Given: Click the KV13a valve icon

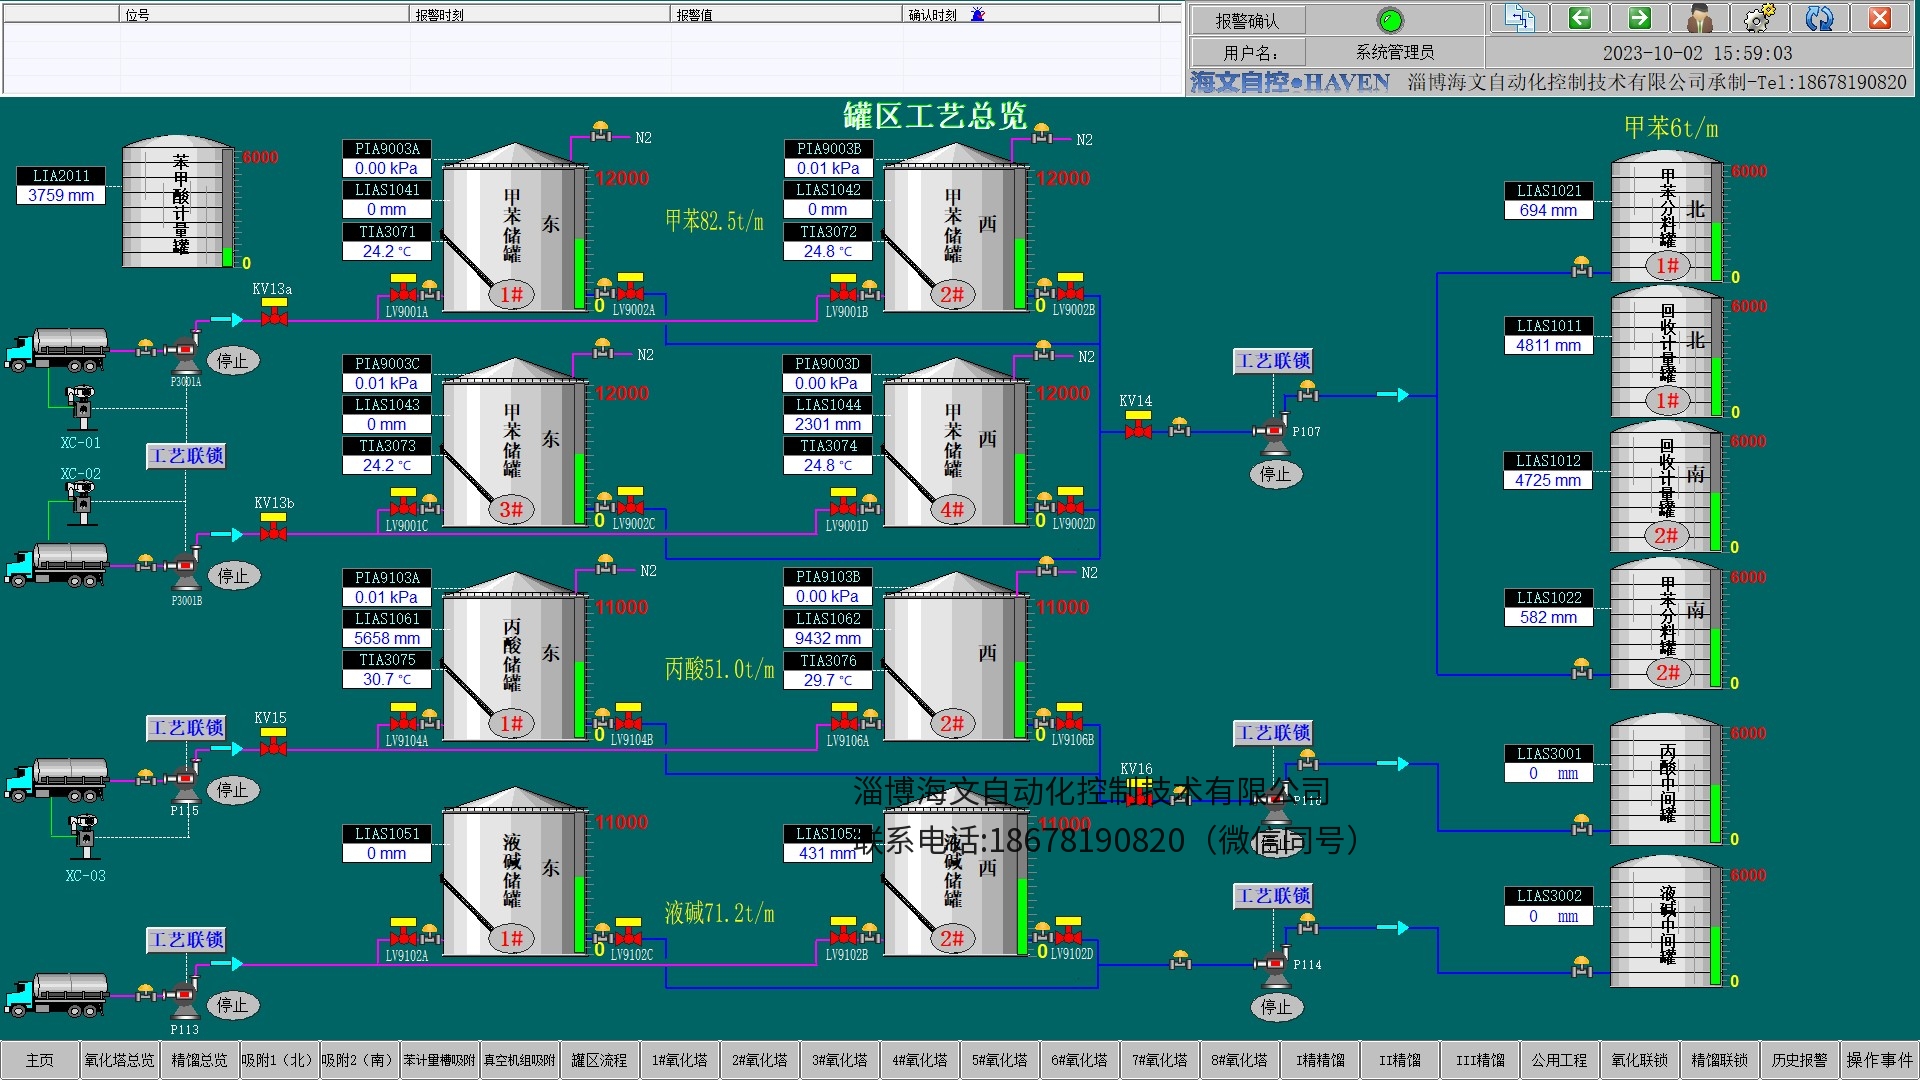Looking at the screenshot, I should coord(274,313).
